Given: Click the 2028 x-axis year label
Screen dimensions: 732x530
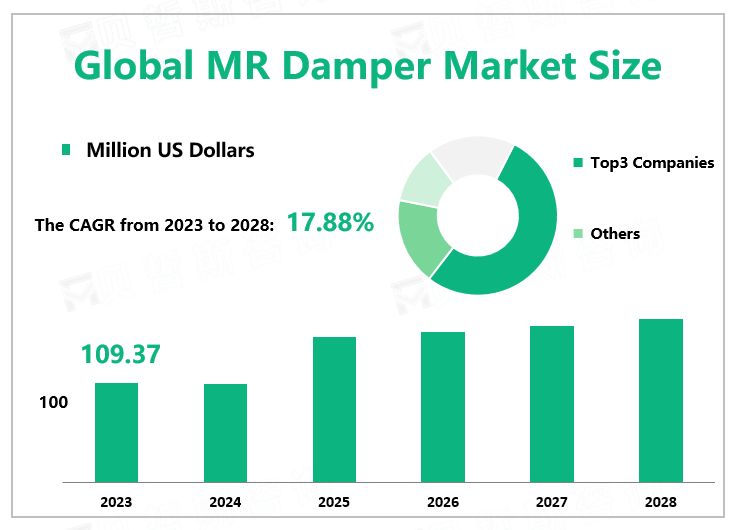Looking at the screenshot, I should [x=660, y=502].
